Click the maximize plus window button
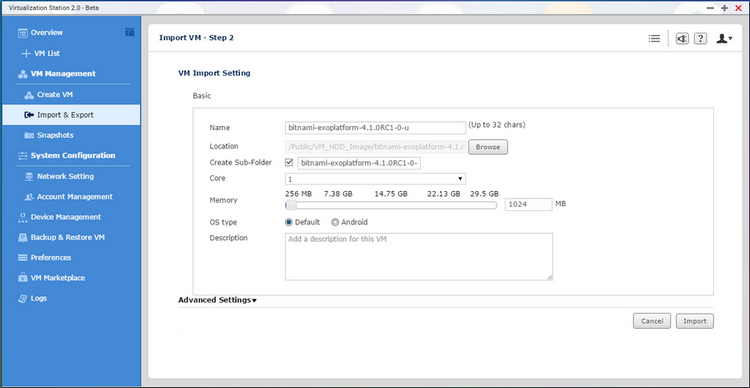The height and width of the screenshot is (388, 750). tap(725, 8)
